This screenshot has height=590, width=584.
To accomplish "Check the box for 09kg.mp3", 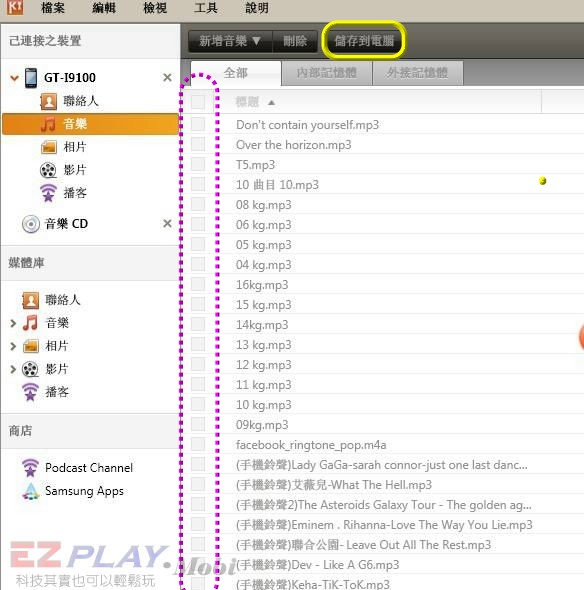I will (198, 424).
